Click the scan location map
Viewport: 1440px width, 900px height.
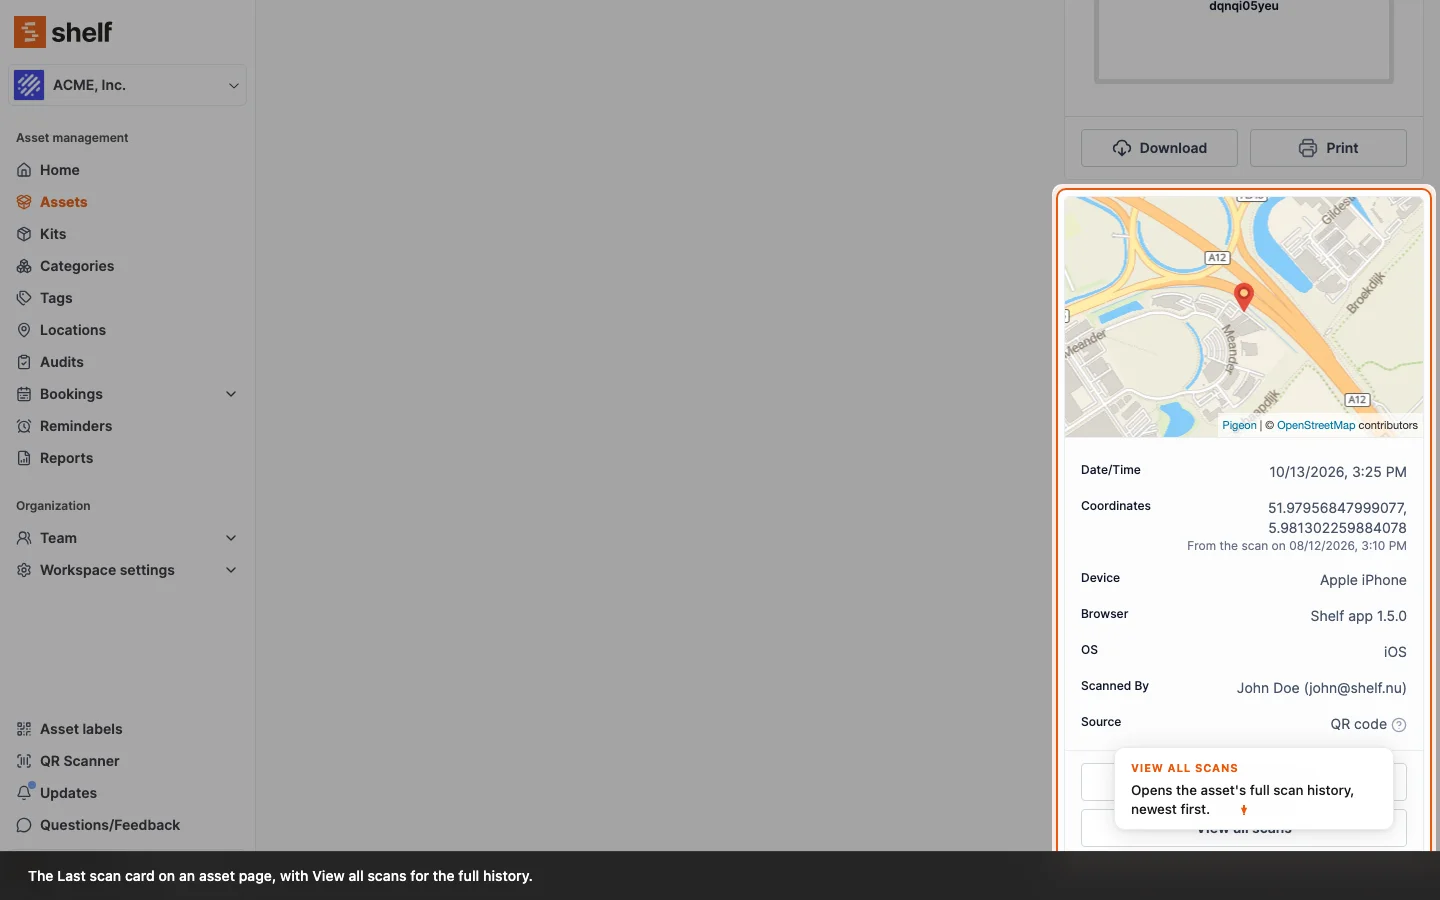[x=1244, y=316]
